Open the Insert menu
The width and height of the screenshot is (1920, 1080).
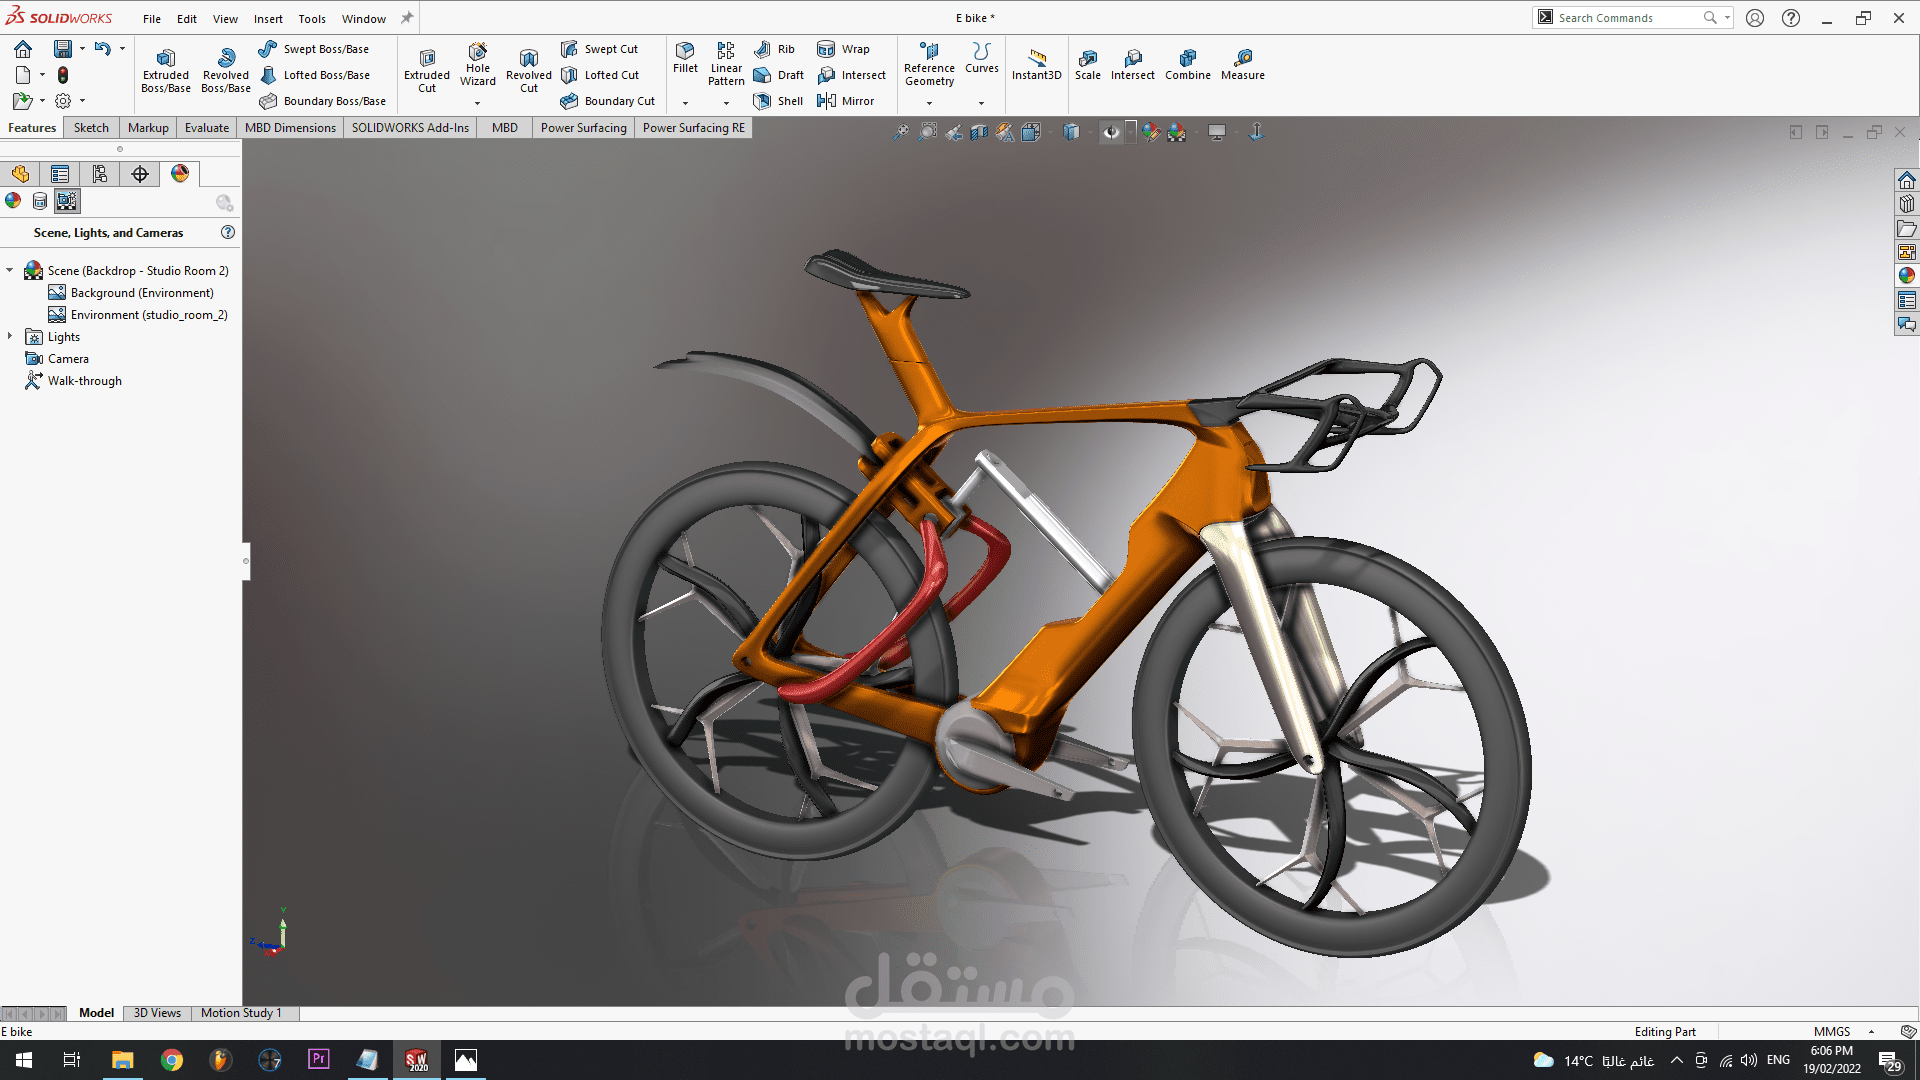tap(268, 18)
